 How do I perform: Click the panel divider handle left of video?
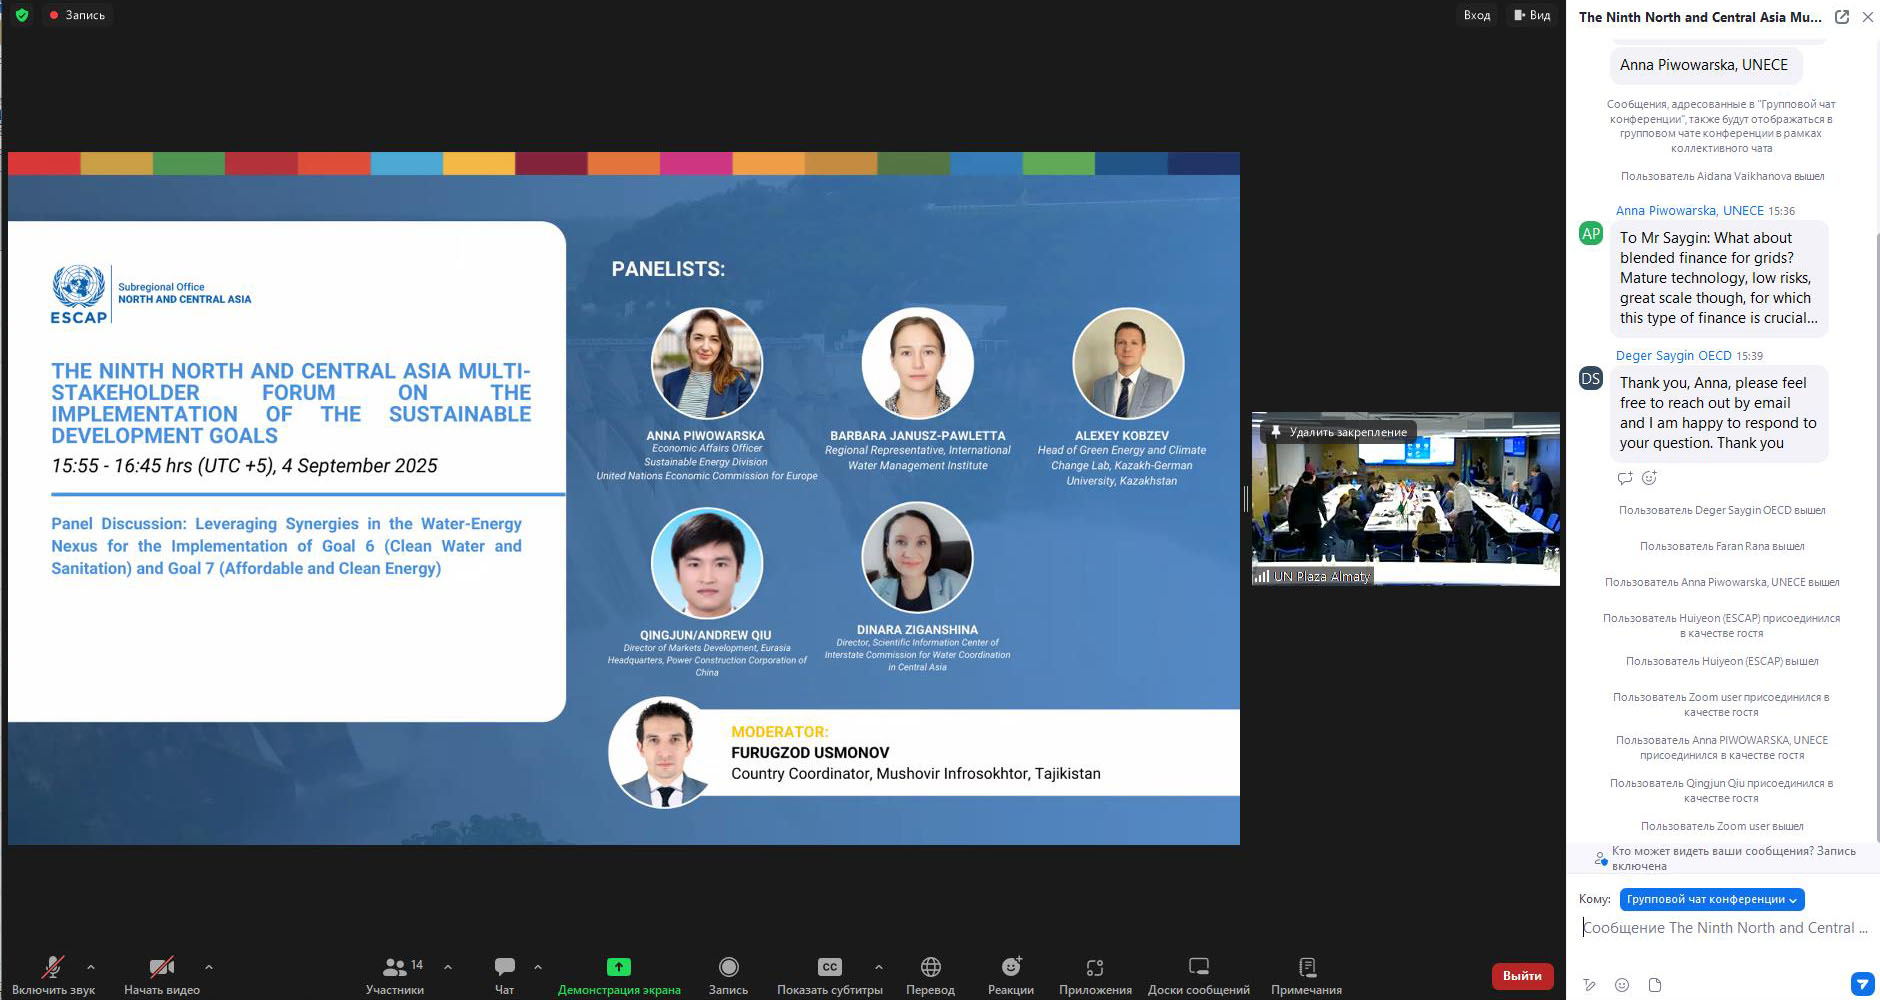tap(1246, 498)
